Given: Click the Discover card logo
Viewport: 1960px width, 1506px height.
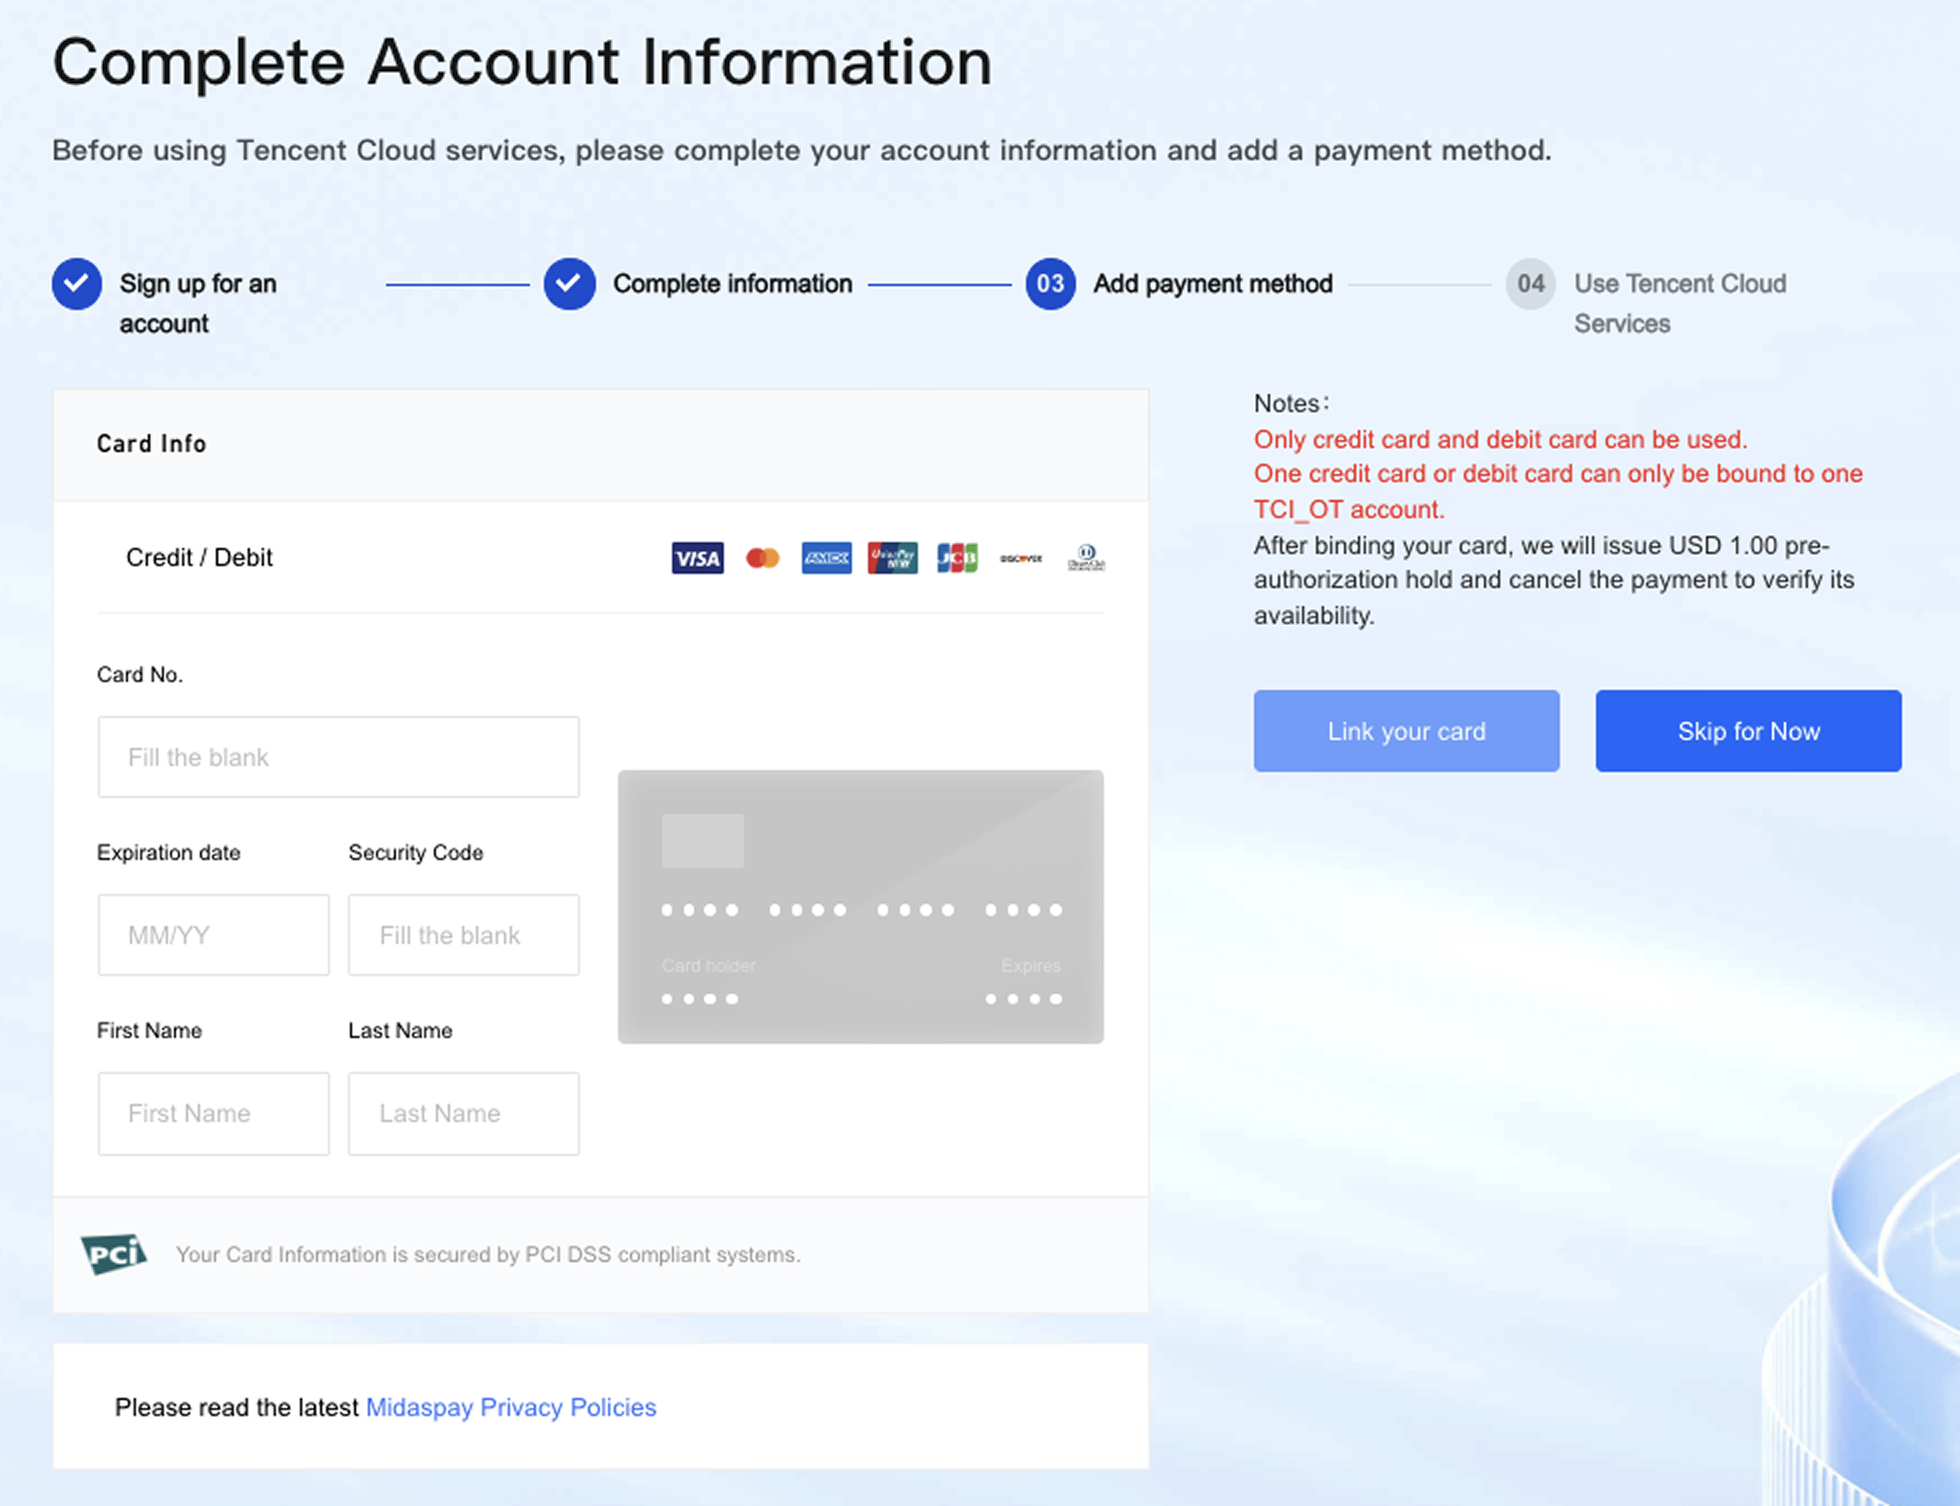Looking at the screenshot, I should click(1021, 558).
